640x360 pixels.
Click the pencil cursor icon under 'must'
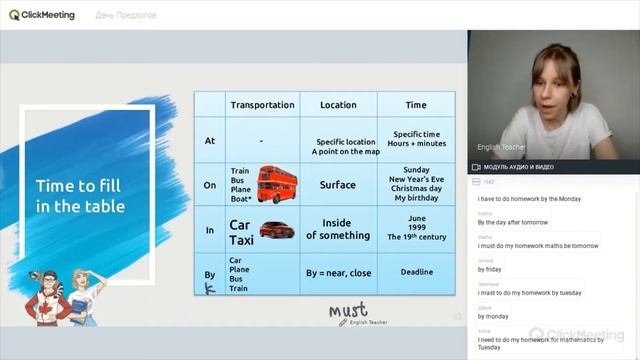pyautogui.click(x=343, y=322)
